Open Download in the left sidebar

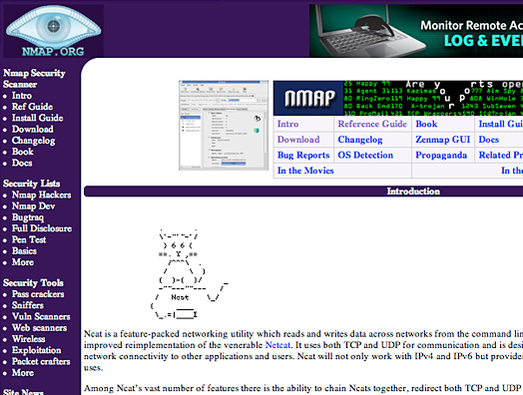(x=33, y=129)
